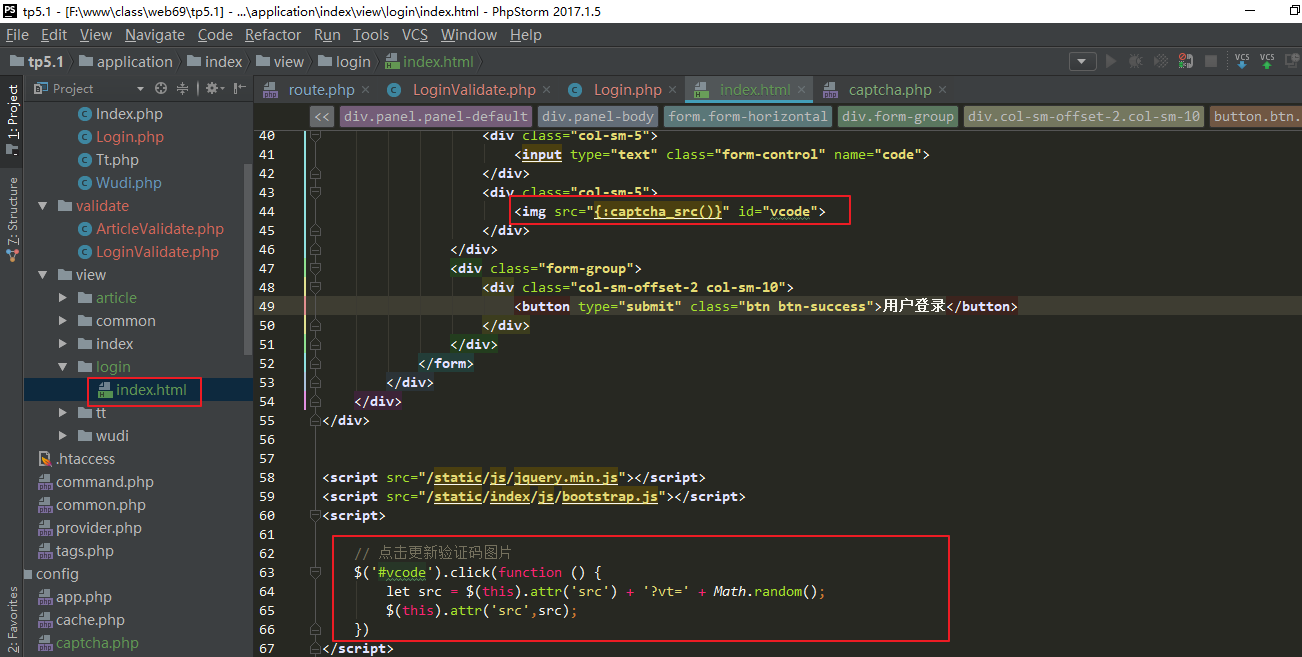The width and height of the screenshot is (1302, 657).
Task: Collapse the validate folder
Action: [x=43, y=206]
